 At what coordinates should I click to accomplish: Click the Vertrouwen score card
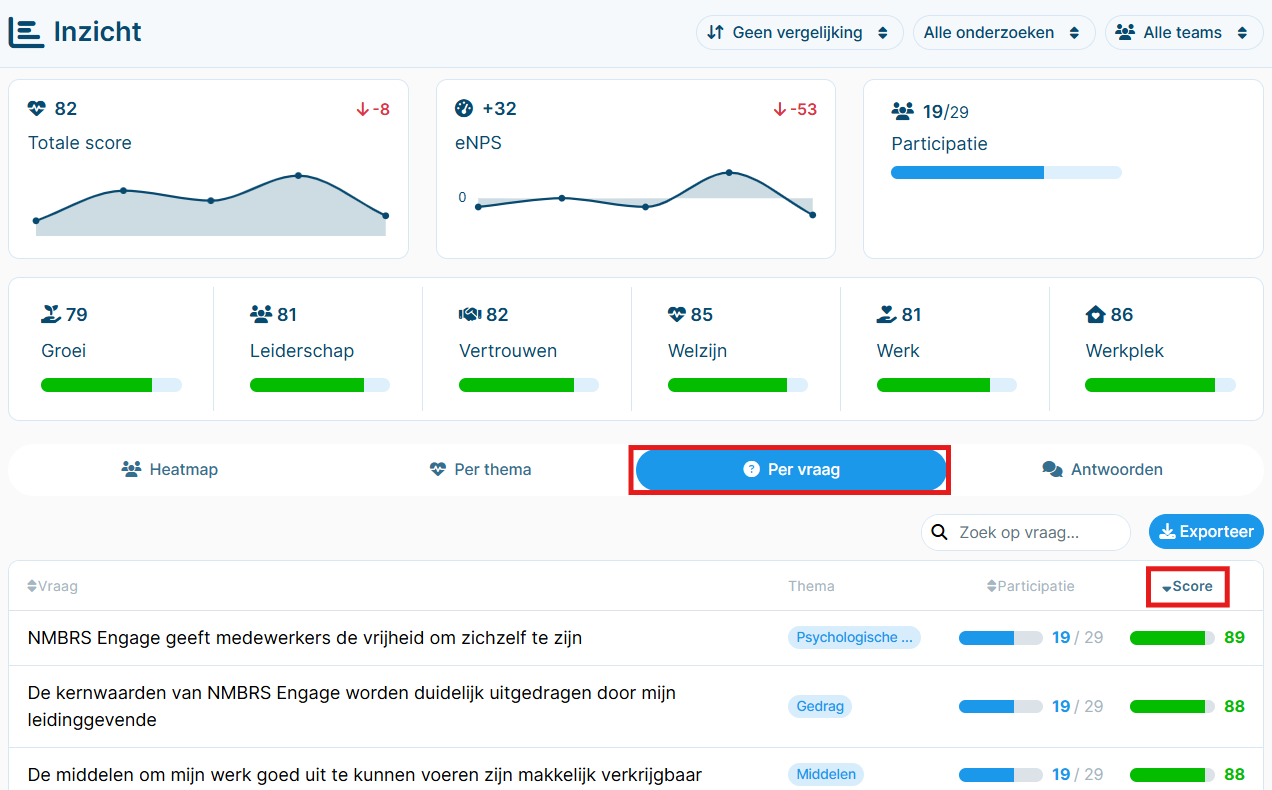[527, 348]
